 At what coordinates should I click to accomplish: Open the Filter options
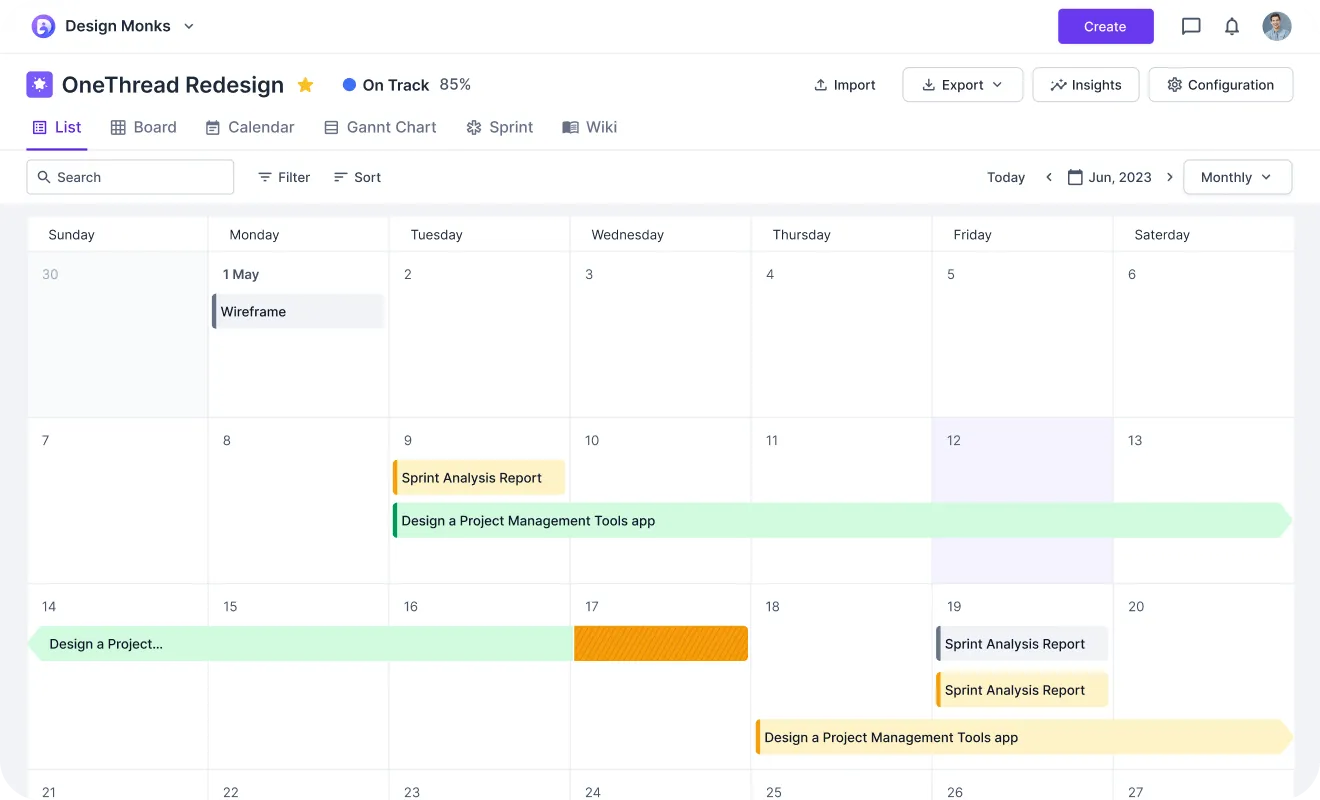pos(284,177)
